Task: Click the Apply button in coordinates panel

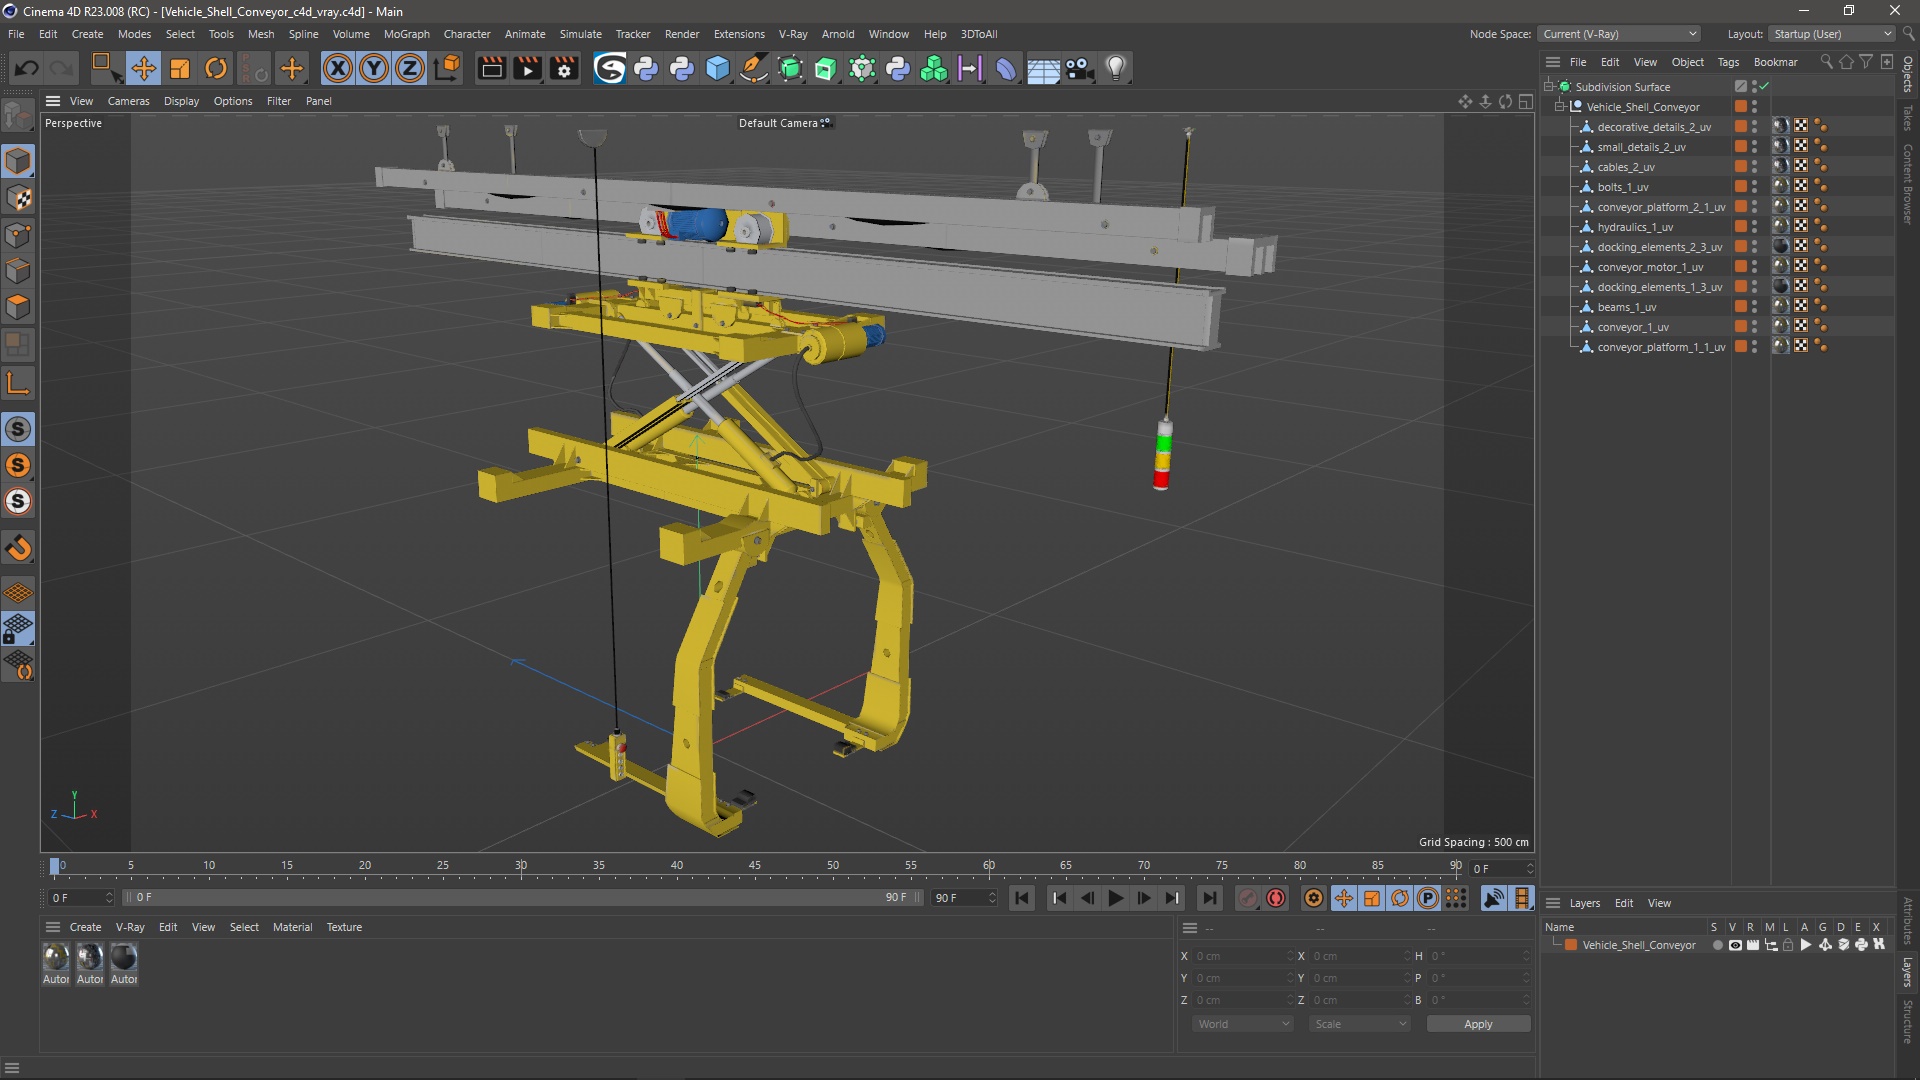Action: tap(1477, 1023)
